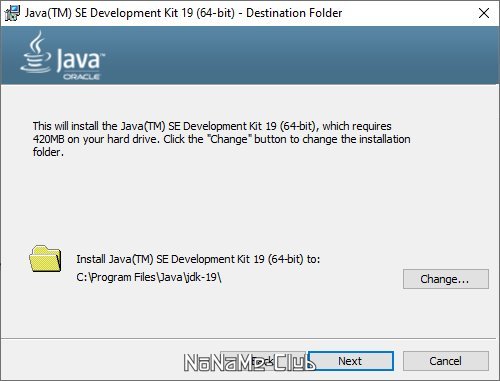Click the NoNaMe-Club watermark text
This screenshot has height=381, width=500.
249,363
